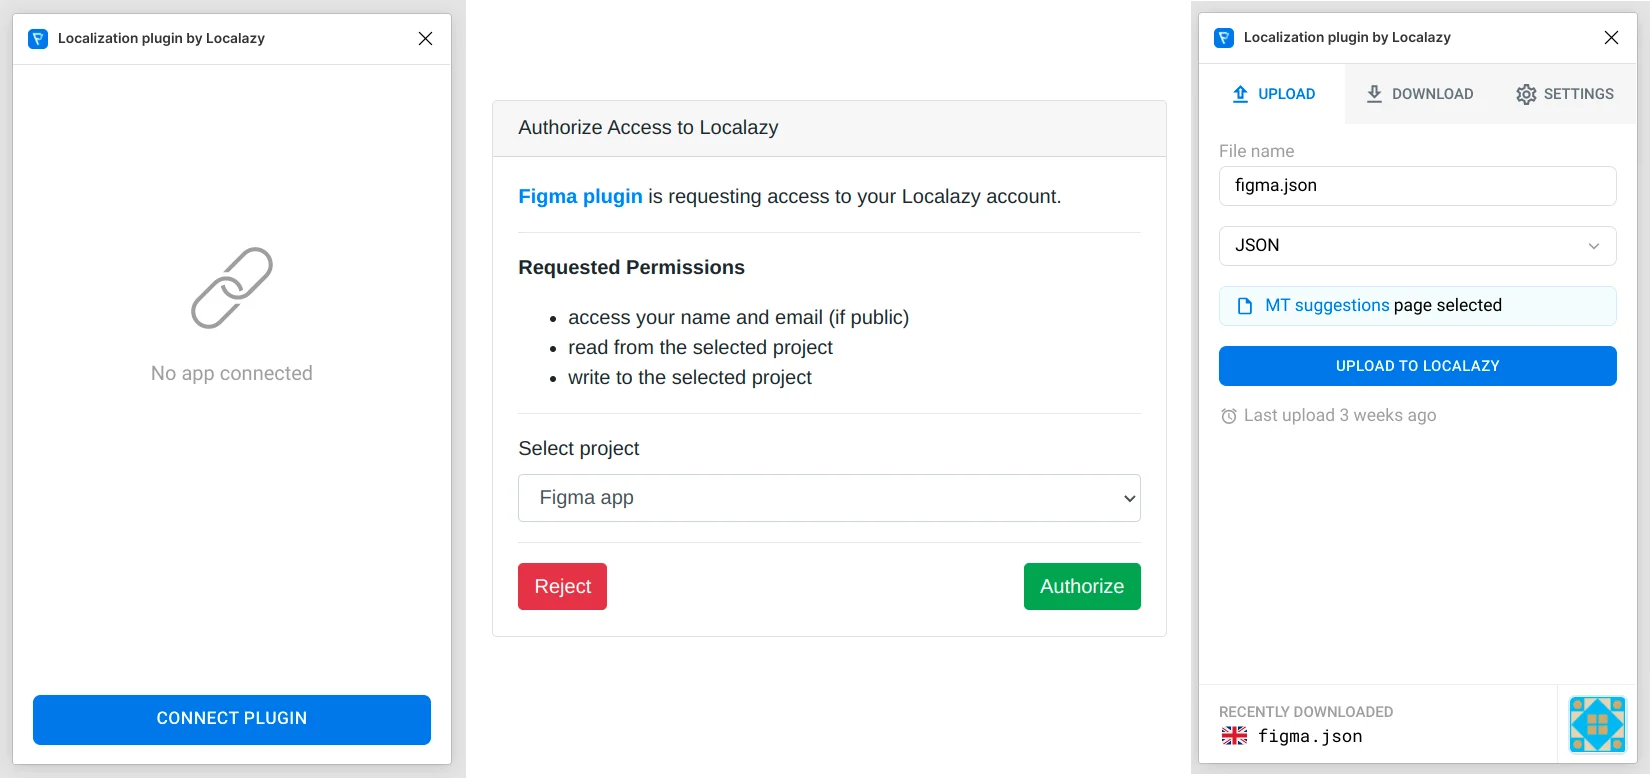This screenshot has height=778, width=1650.
Task: Click the page icon beside MT suggestions
Action: [1245, 306]
